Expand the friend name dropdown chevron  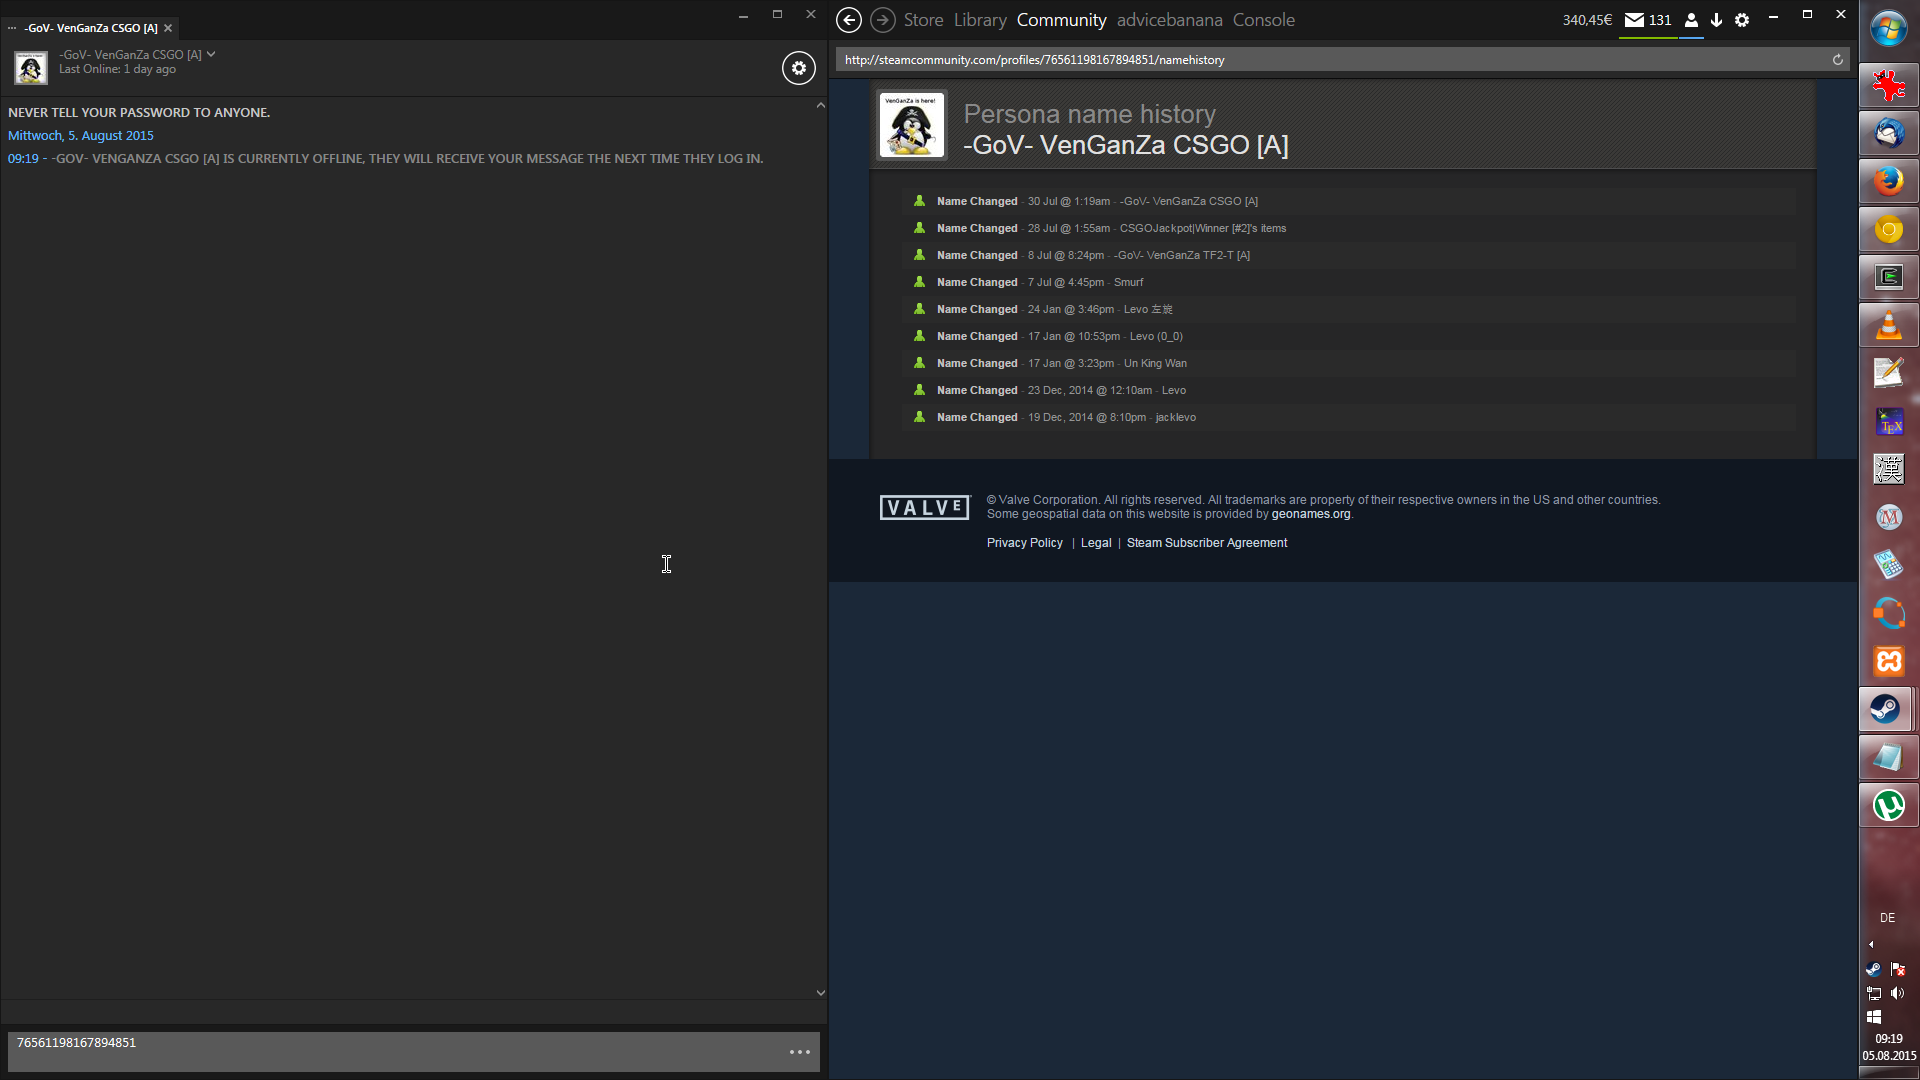pyautogui.click(x=211, y=54)
